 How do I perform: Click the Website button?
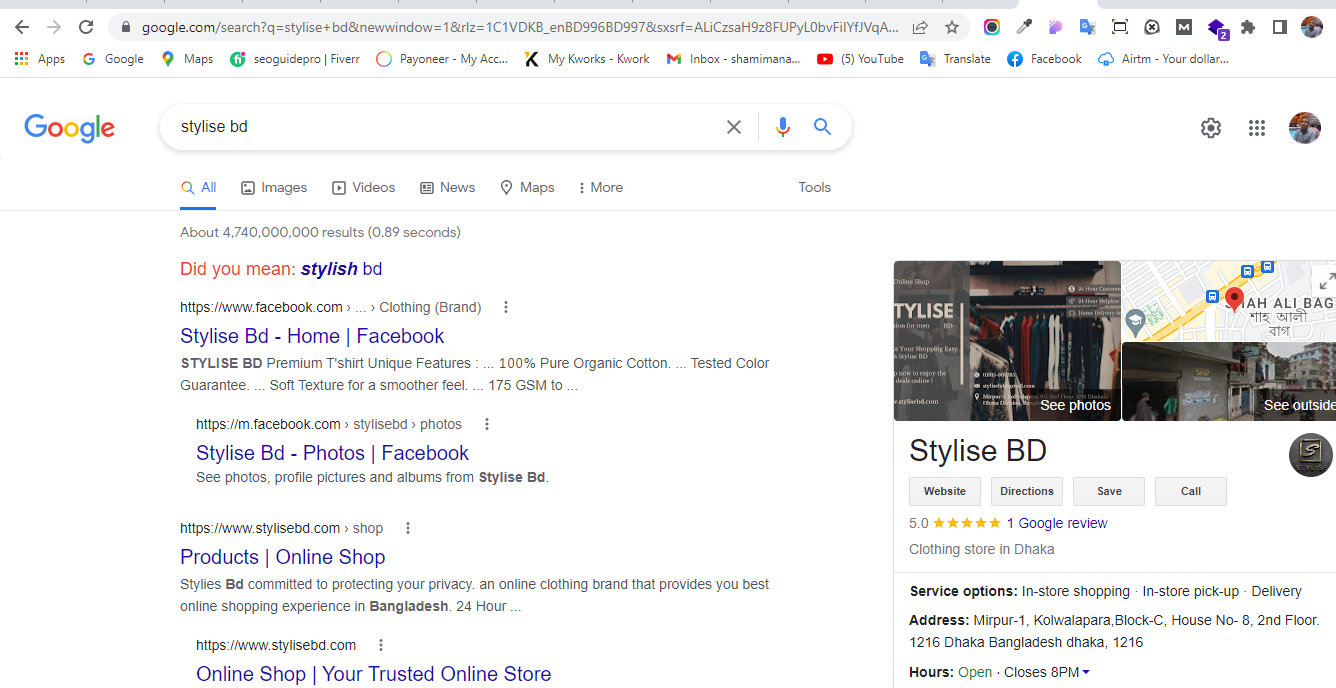coord(945,491)
